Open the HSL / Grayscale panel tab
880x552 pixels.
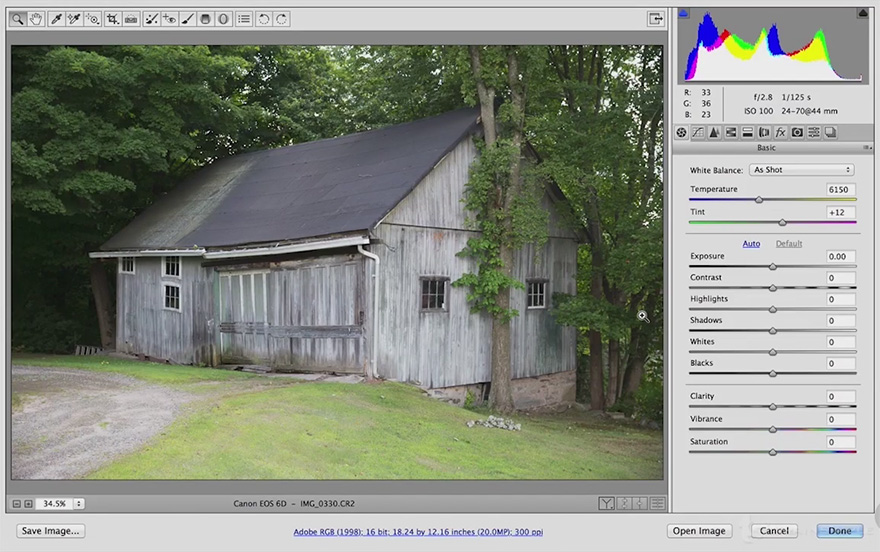click(x=731, y=132)
